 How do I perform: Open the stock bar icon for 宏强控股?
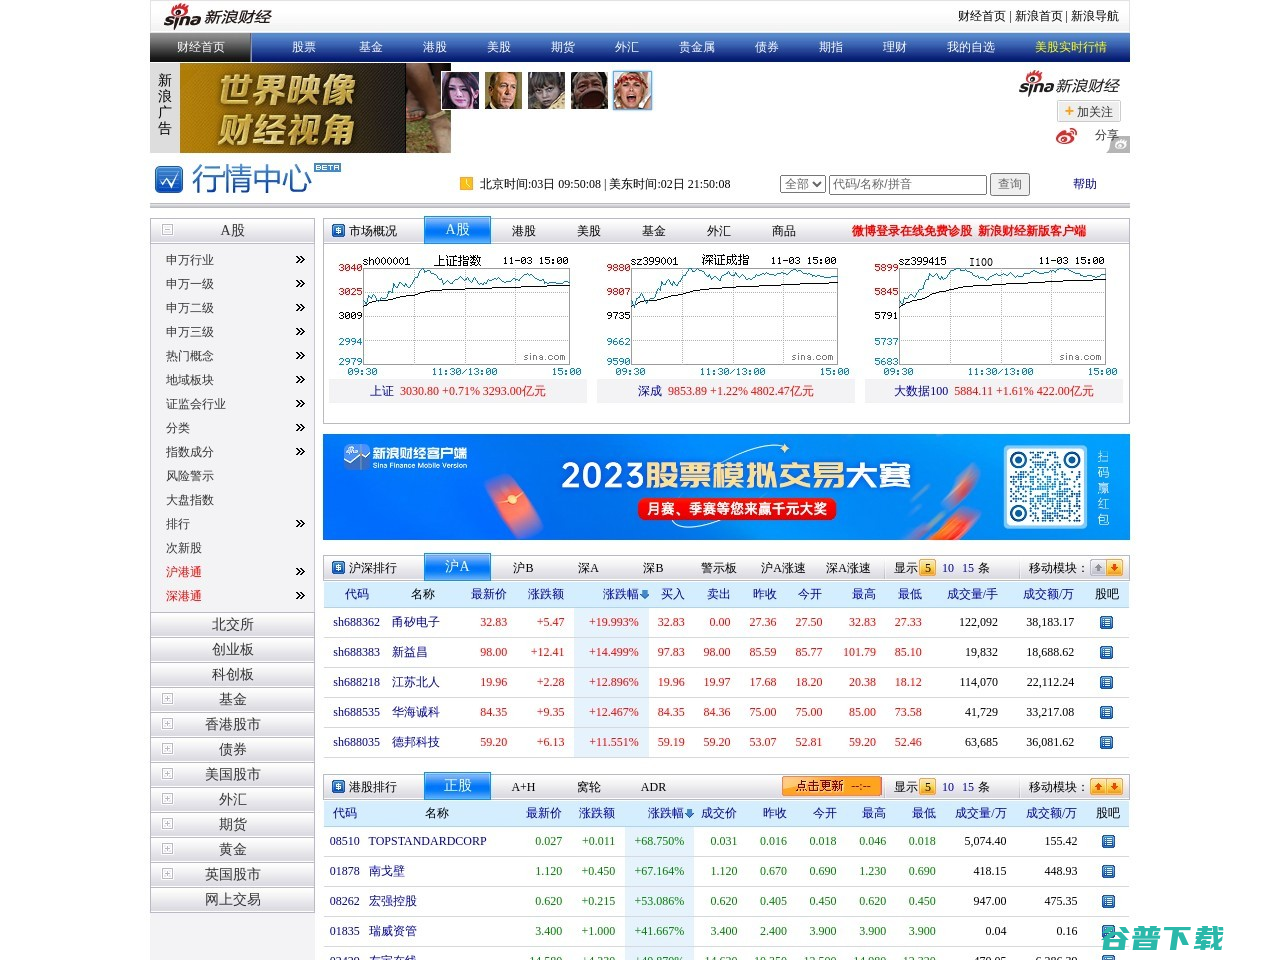(x=1108, y=901)
